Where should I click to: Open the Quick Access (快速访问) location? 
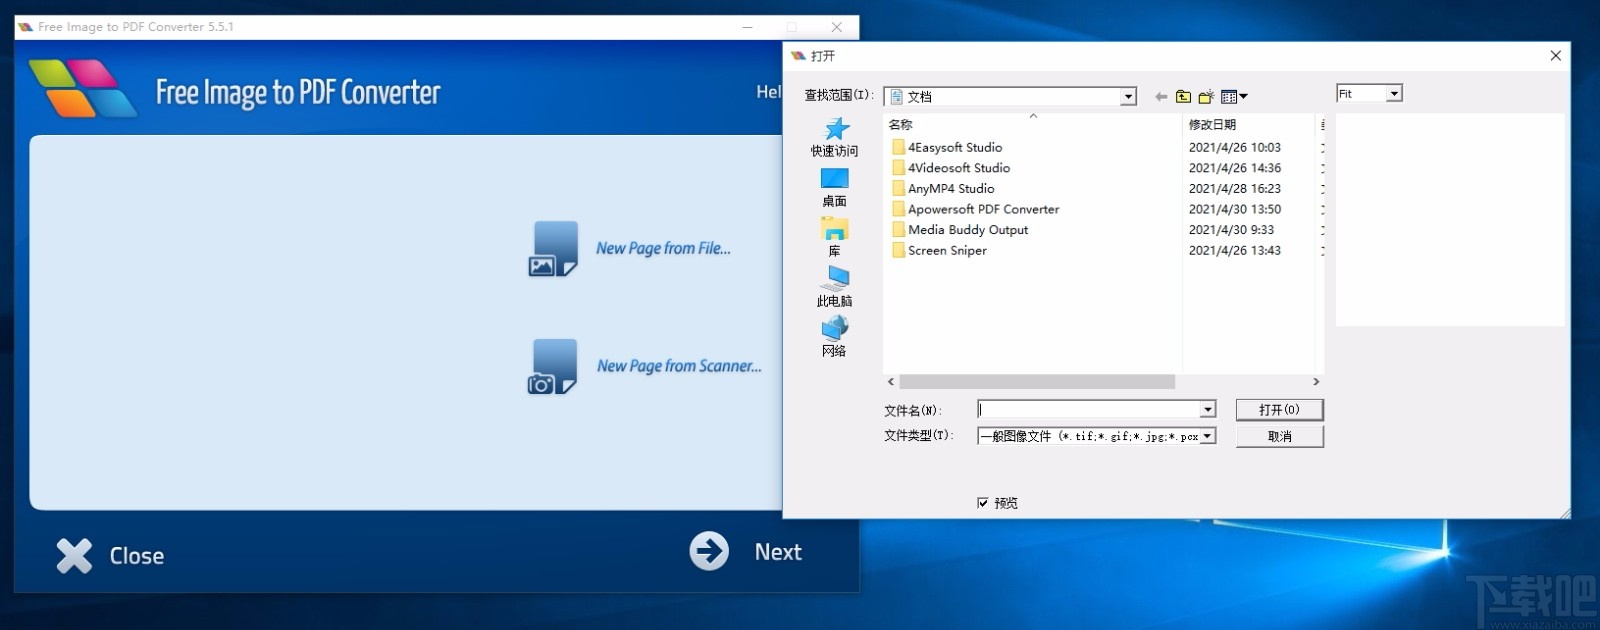coord(834,137)
